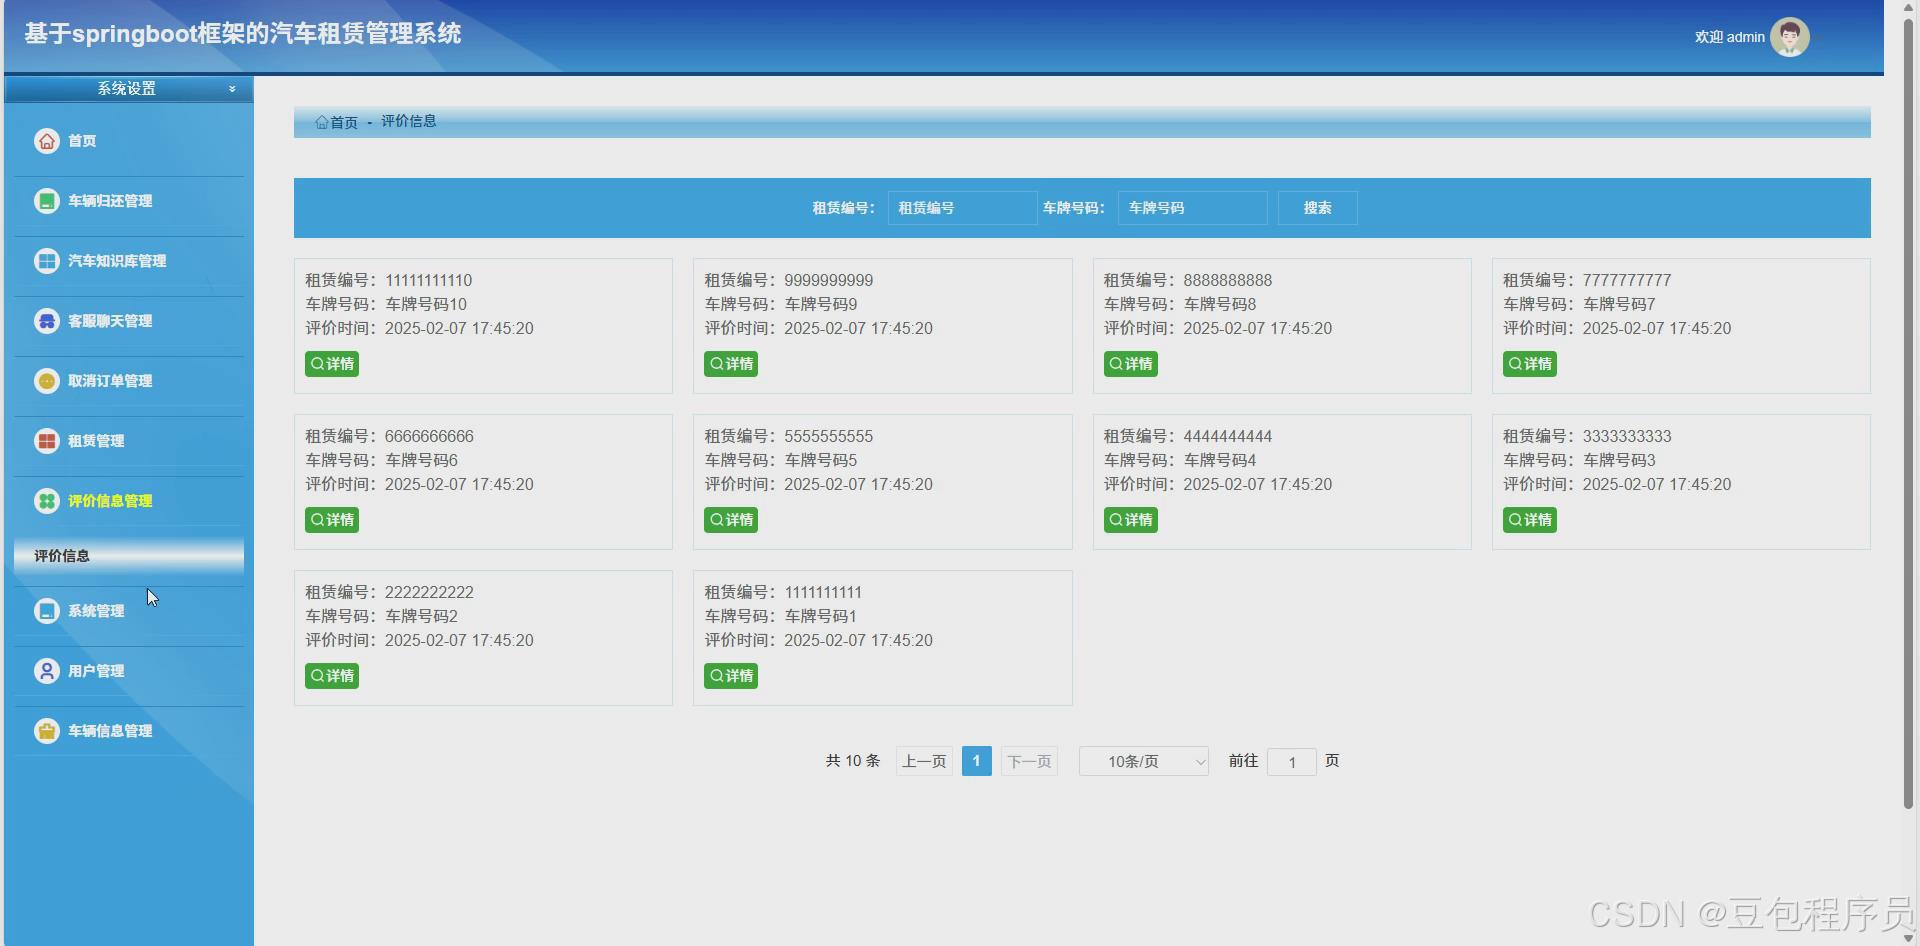Select page 1 in pagination
Image resolution: width=1920 pixels, height=946 pixels.
(976, 761)
